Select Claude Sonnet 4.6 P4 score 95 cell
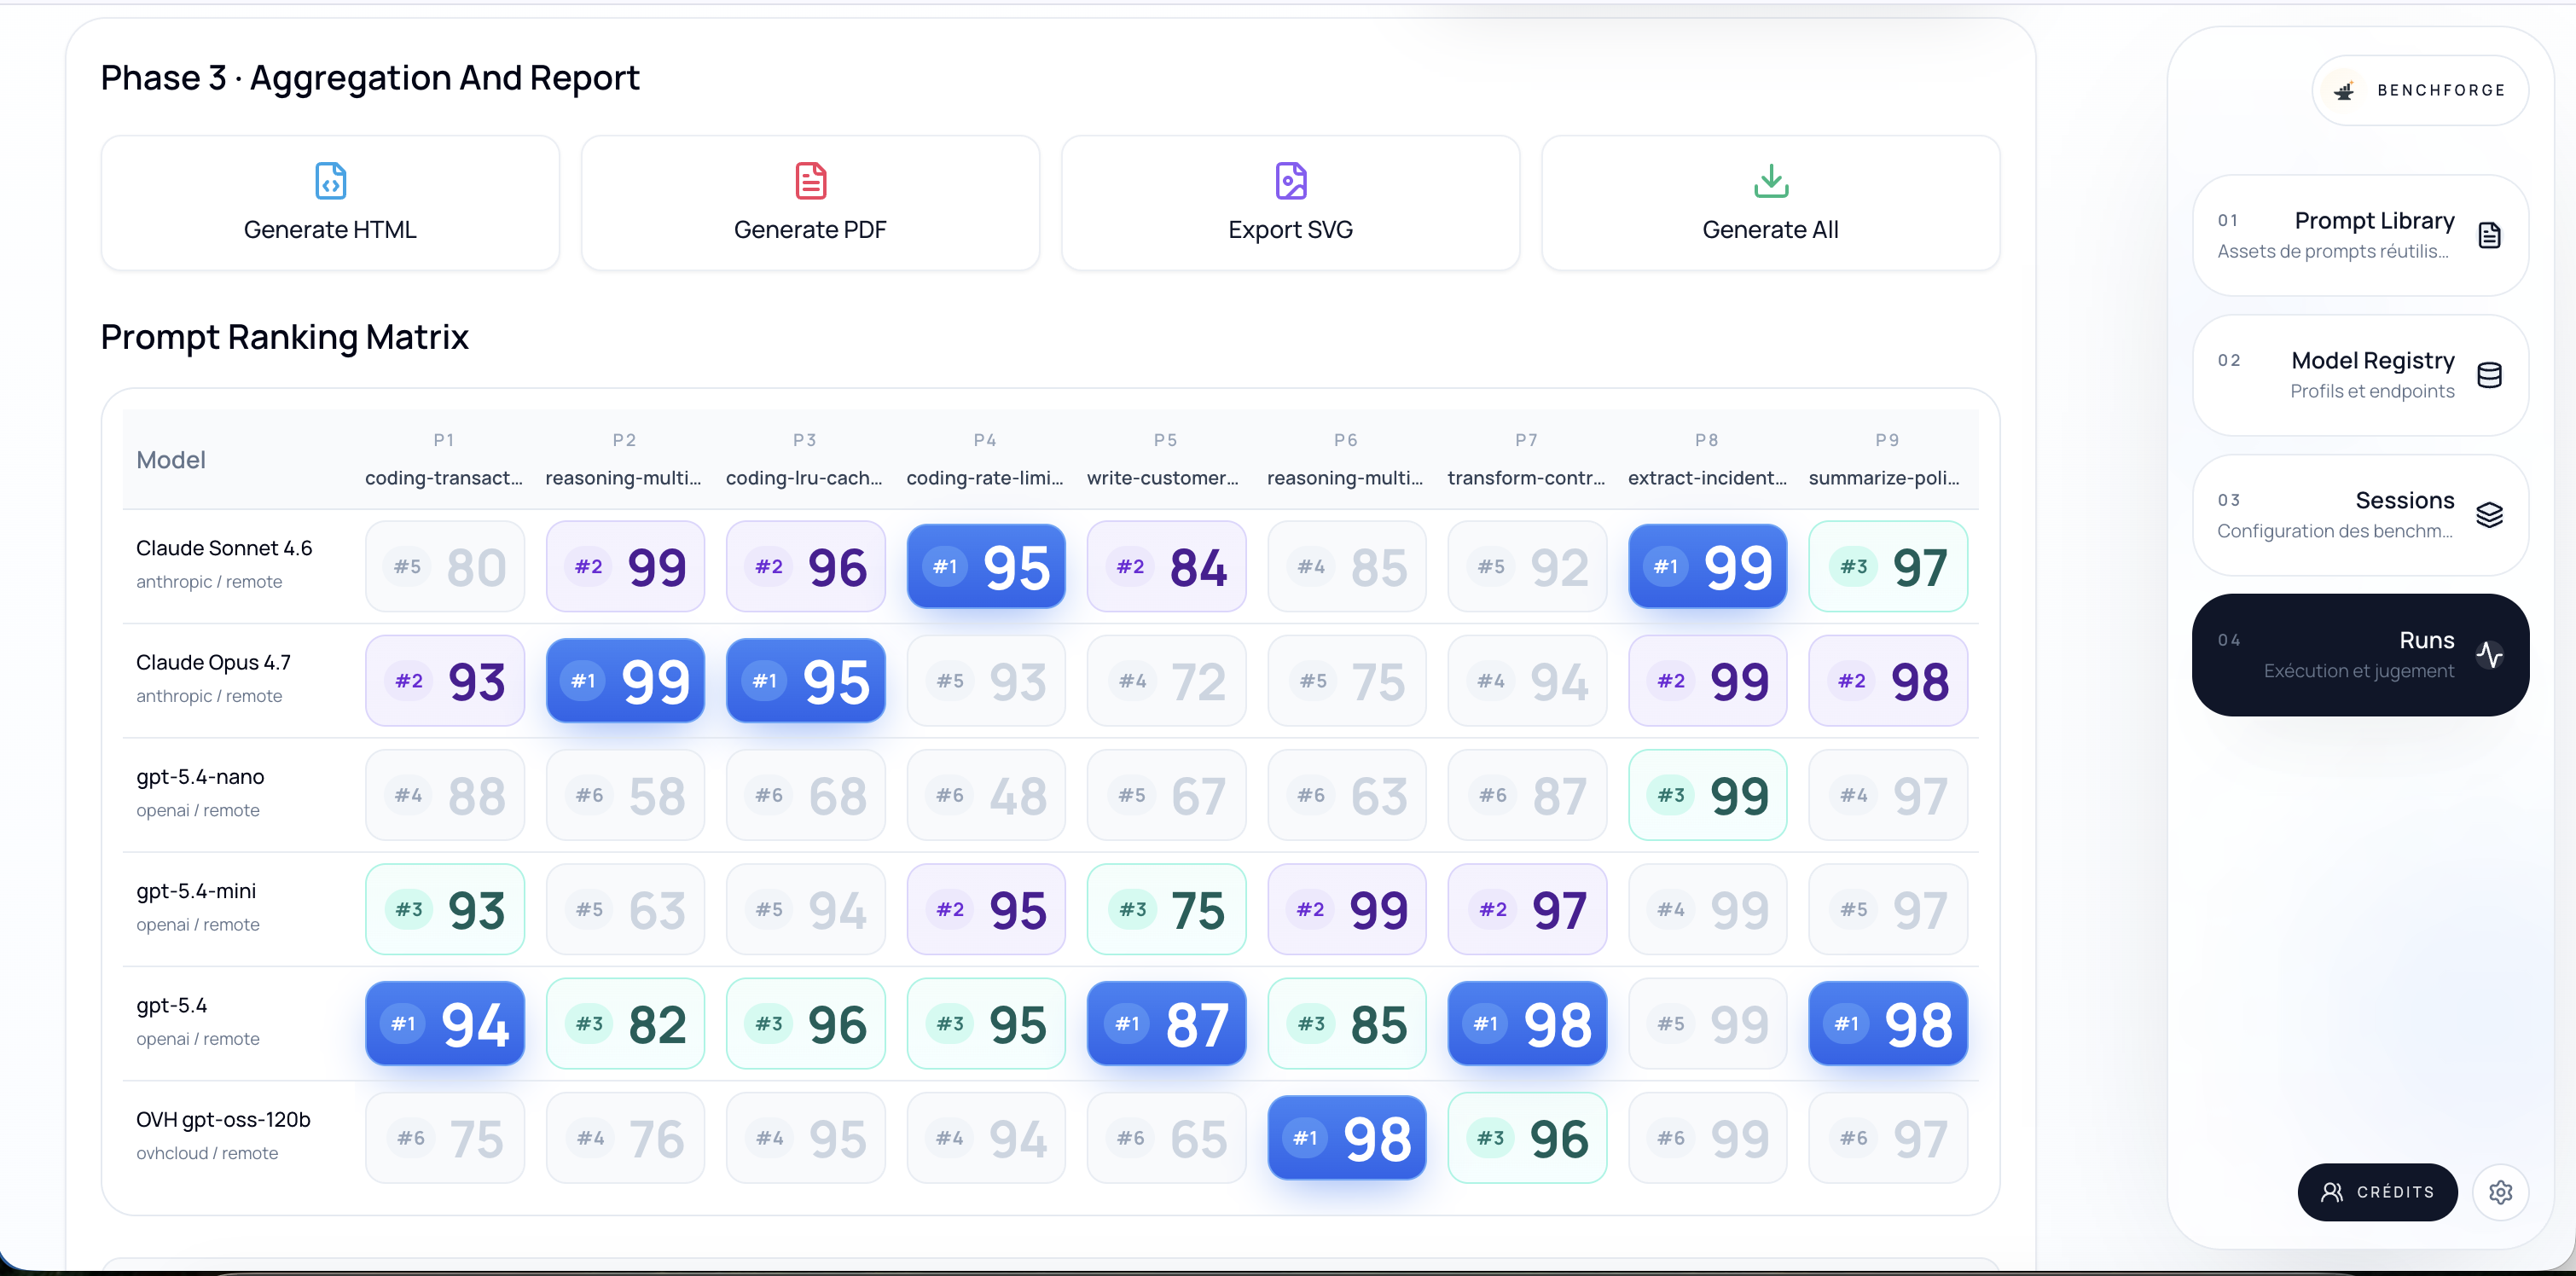Screen dimensions: 2576x1276 pos(986,567)
